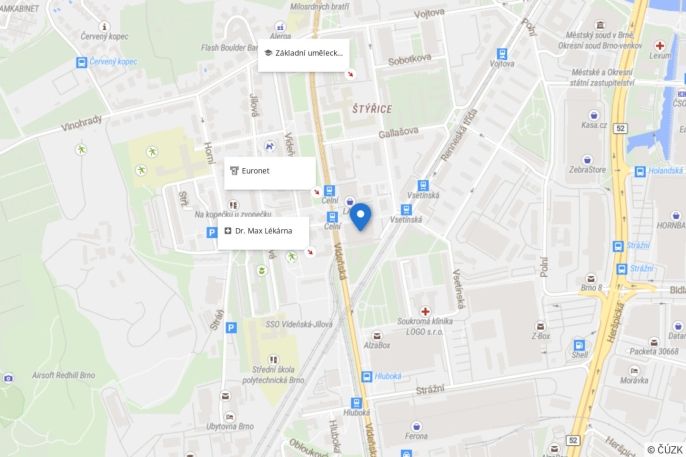
Task: Select the Z-Box parcel icon
Action: tap(540, 326)
